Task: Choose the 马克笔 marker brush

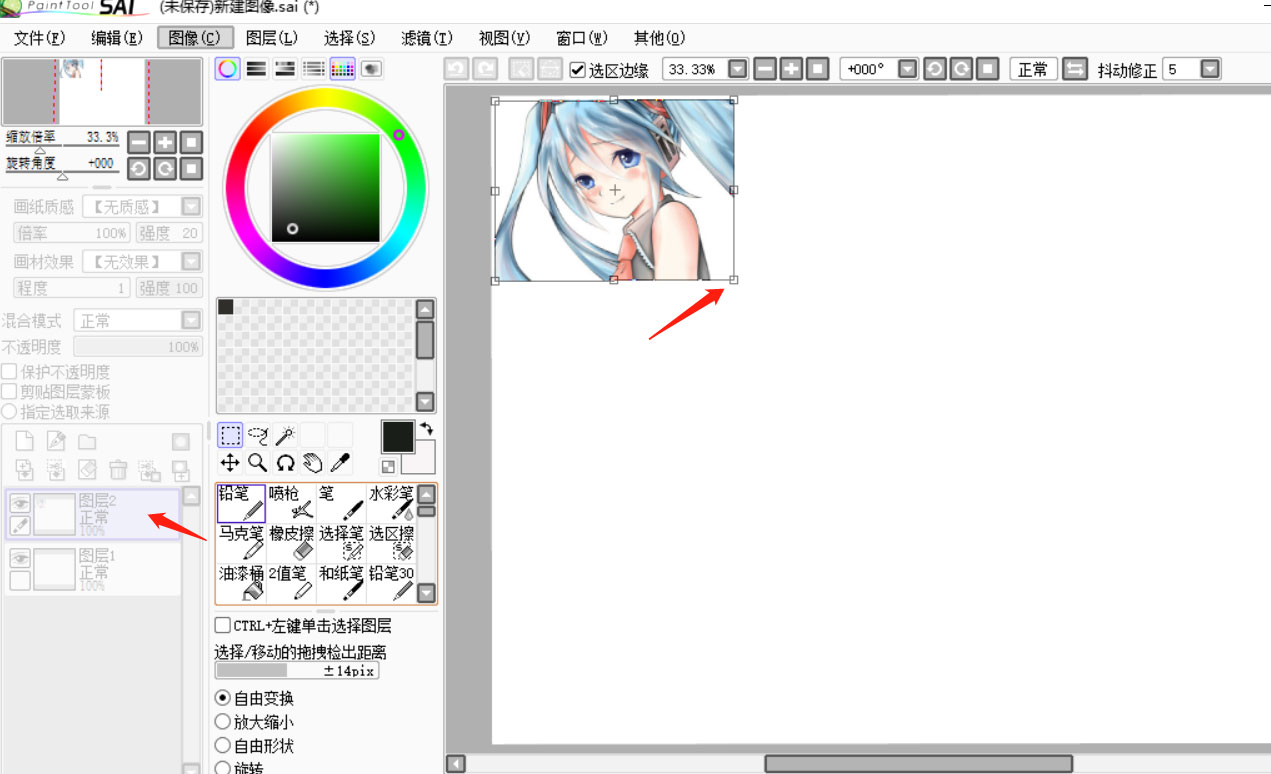Action: pyautogui.click(x=241, y=543)
